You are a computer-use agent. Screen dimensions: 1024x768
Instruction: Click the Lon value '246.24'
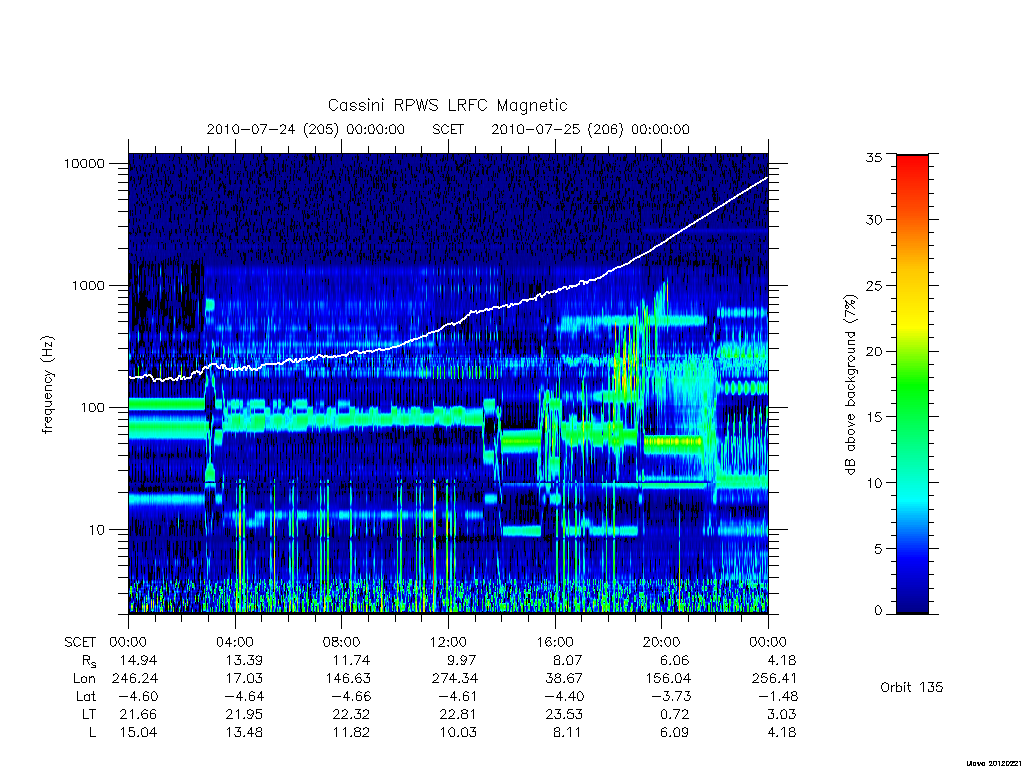click(135, 679)
